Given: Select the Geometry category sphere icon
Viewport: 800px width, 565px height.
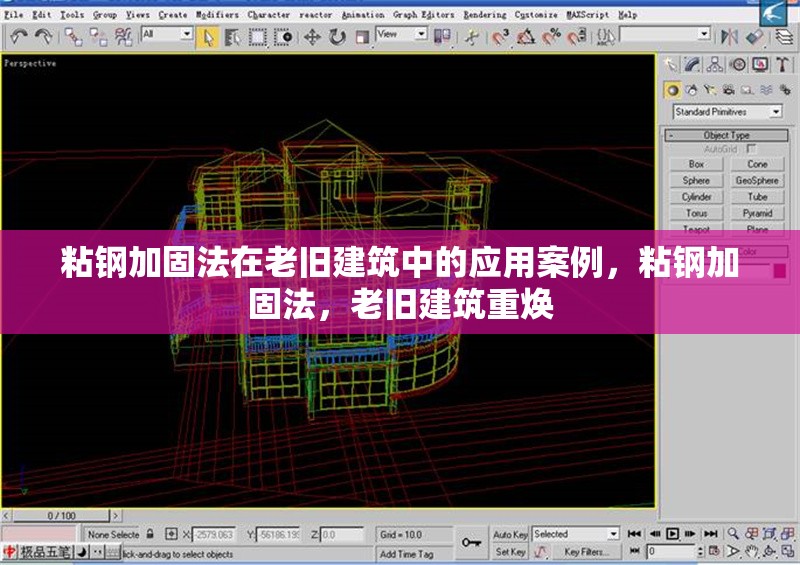Looking at the screenshot, I should click(x=672, y=90).
